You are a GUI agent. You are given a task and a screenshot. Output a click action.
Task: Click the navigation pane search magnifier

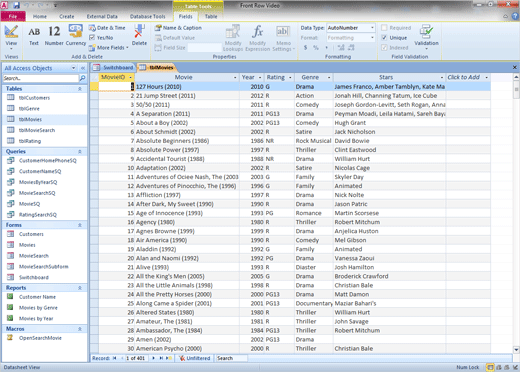coord(82,78)
